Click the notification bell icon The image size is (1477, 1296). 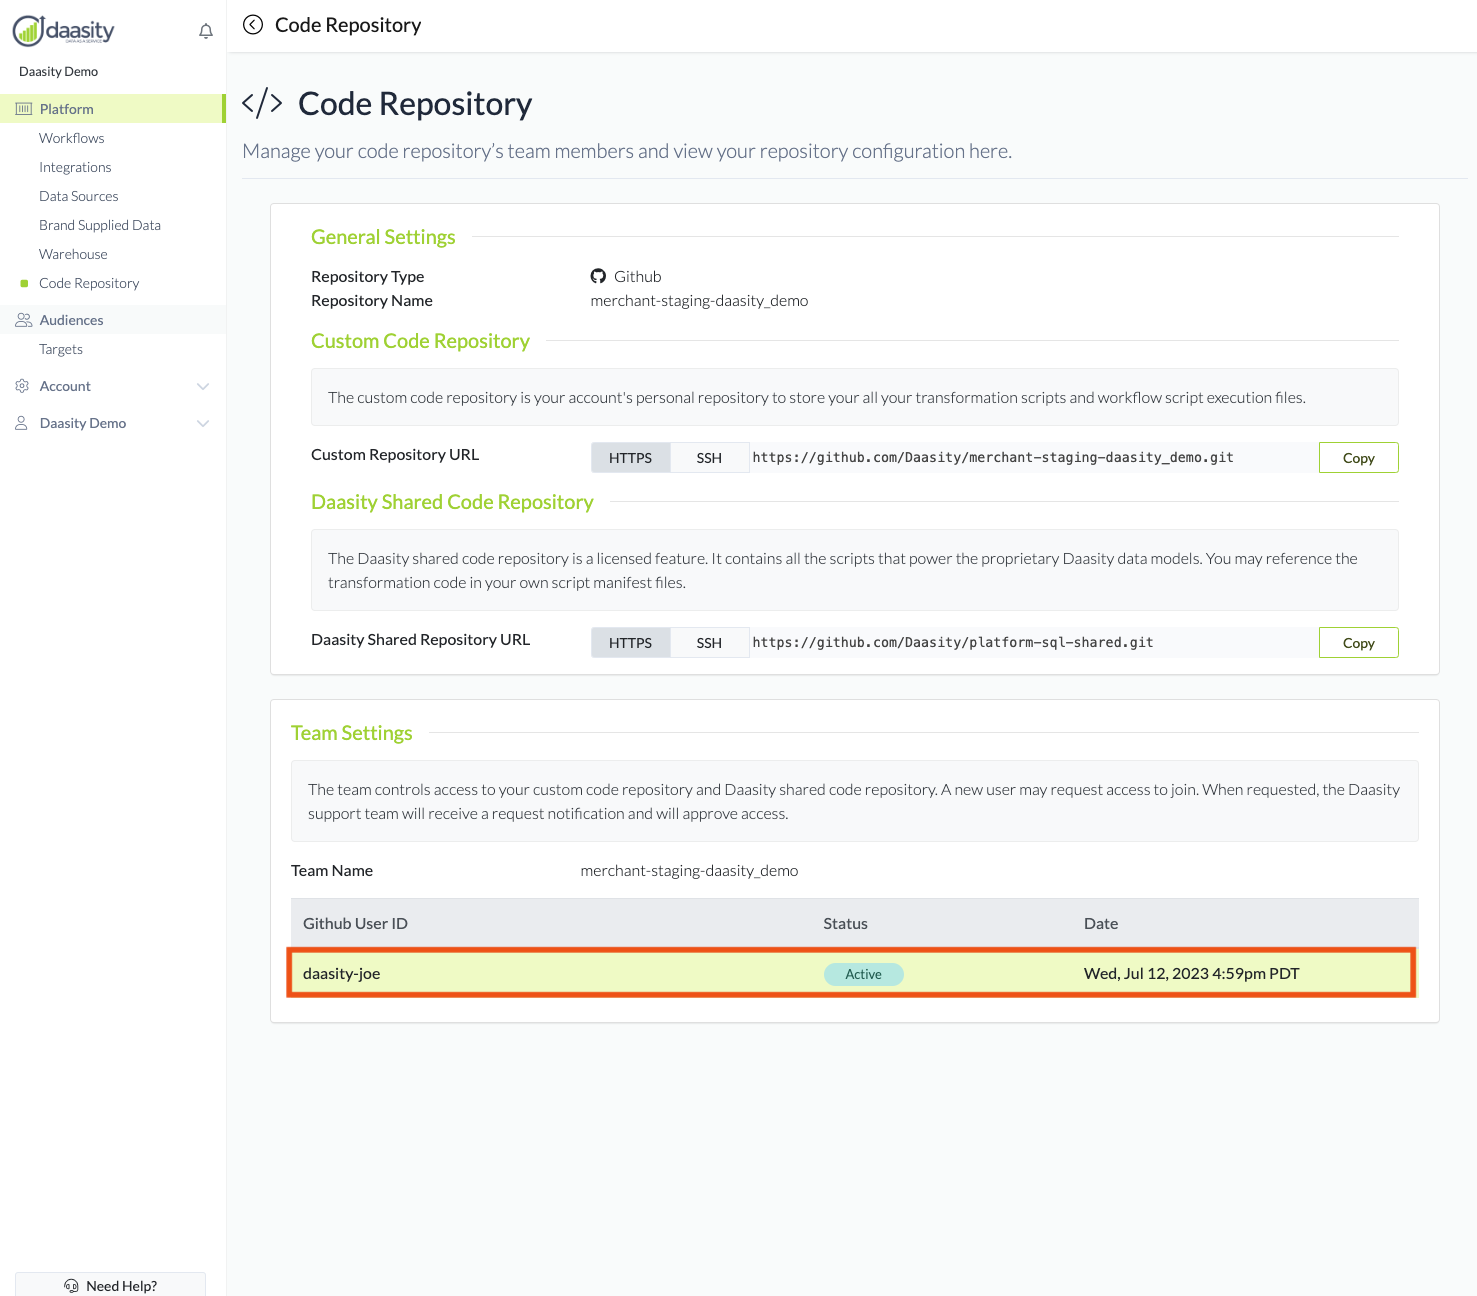tap(206, 31)
